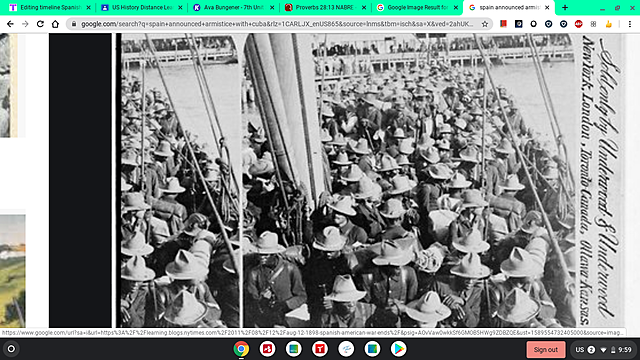Viewport: 640px width, 360px height.
Task: Launch Google Play Store from shelf
Action: click(398, 349)
